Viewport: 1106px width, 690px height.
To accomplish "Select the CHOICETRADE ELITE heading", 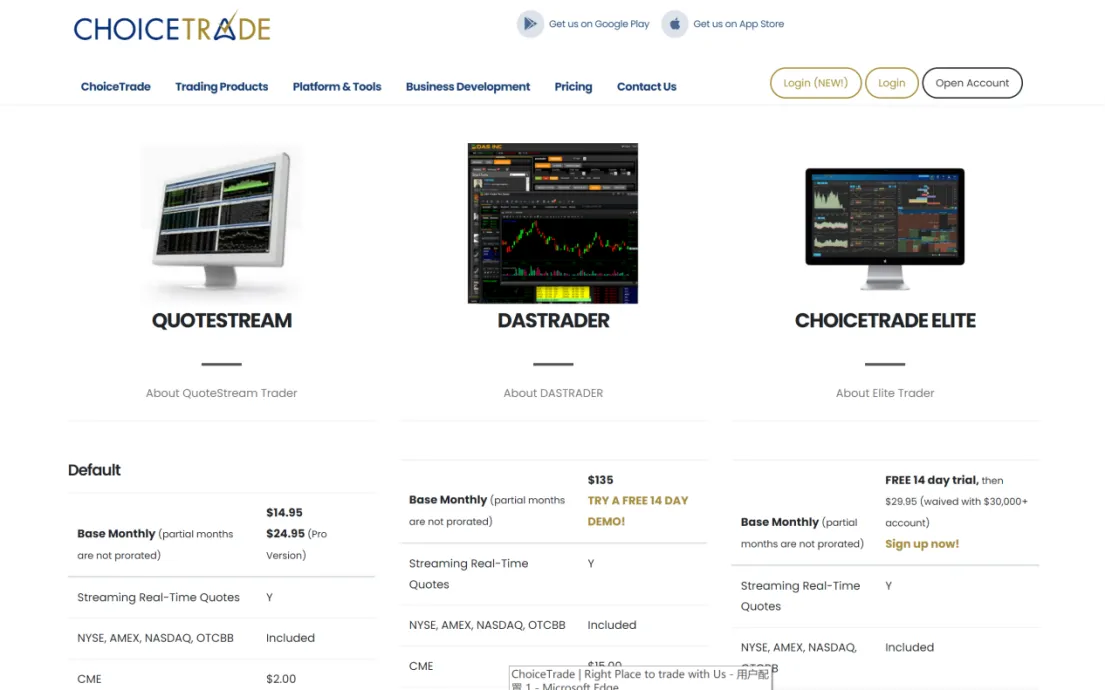I will point(885,320).
